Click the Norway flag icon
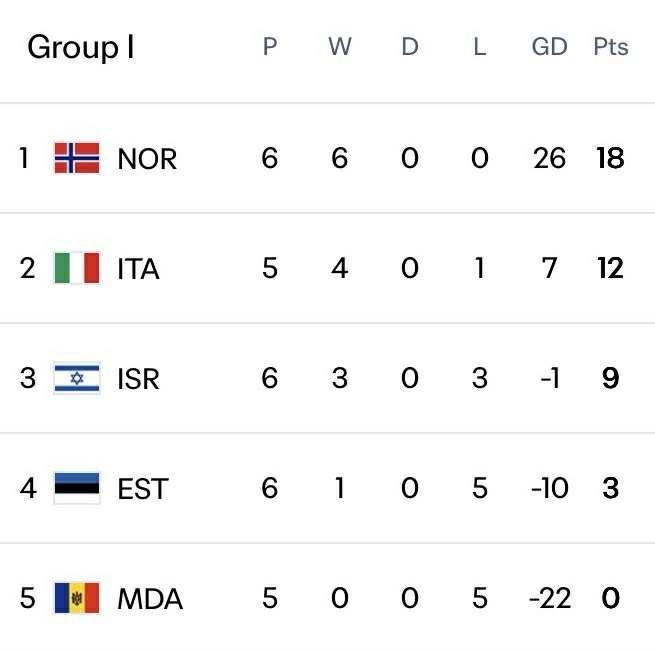Image resolution: width=655 pixels, height=652 pixels. tap(77, 158)
